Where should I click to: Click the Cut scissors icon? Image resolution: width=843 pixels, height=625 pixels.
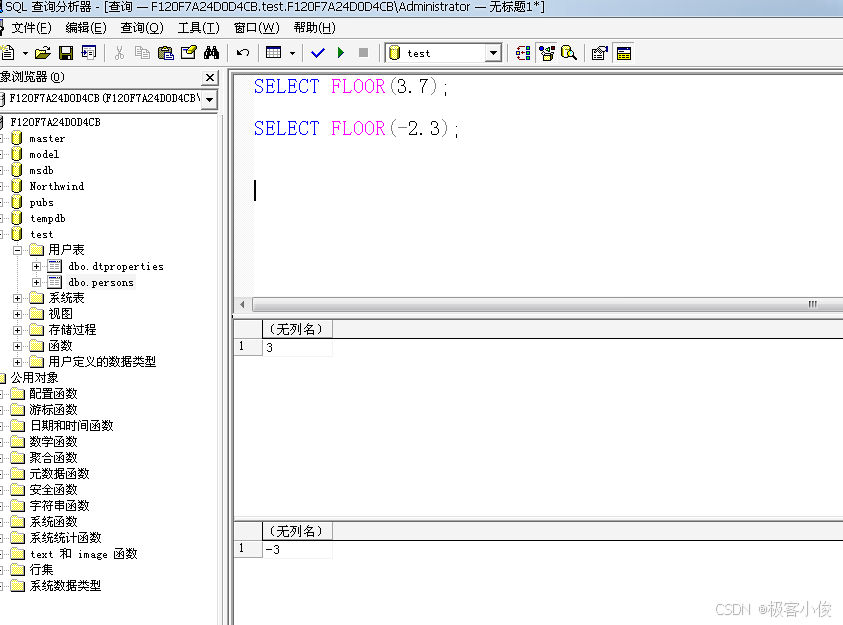pos(119,53)
